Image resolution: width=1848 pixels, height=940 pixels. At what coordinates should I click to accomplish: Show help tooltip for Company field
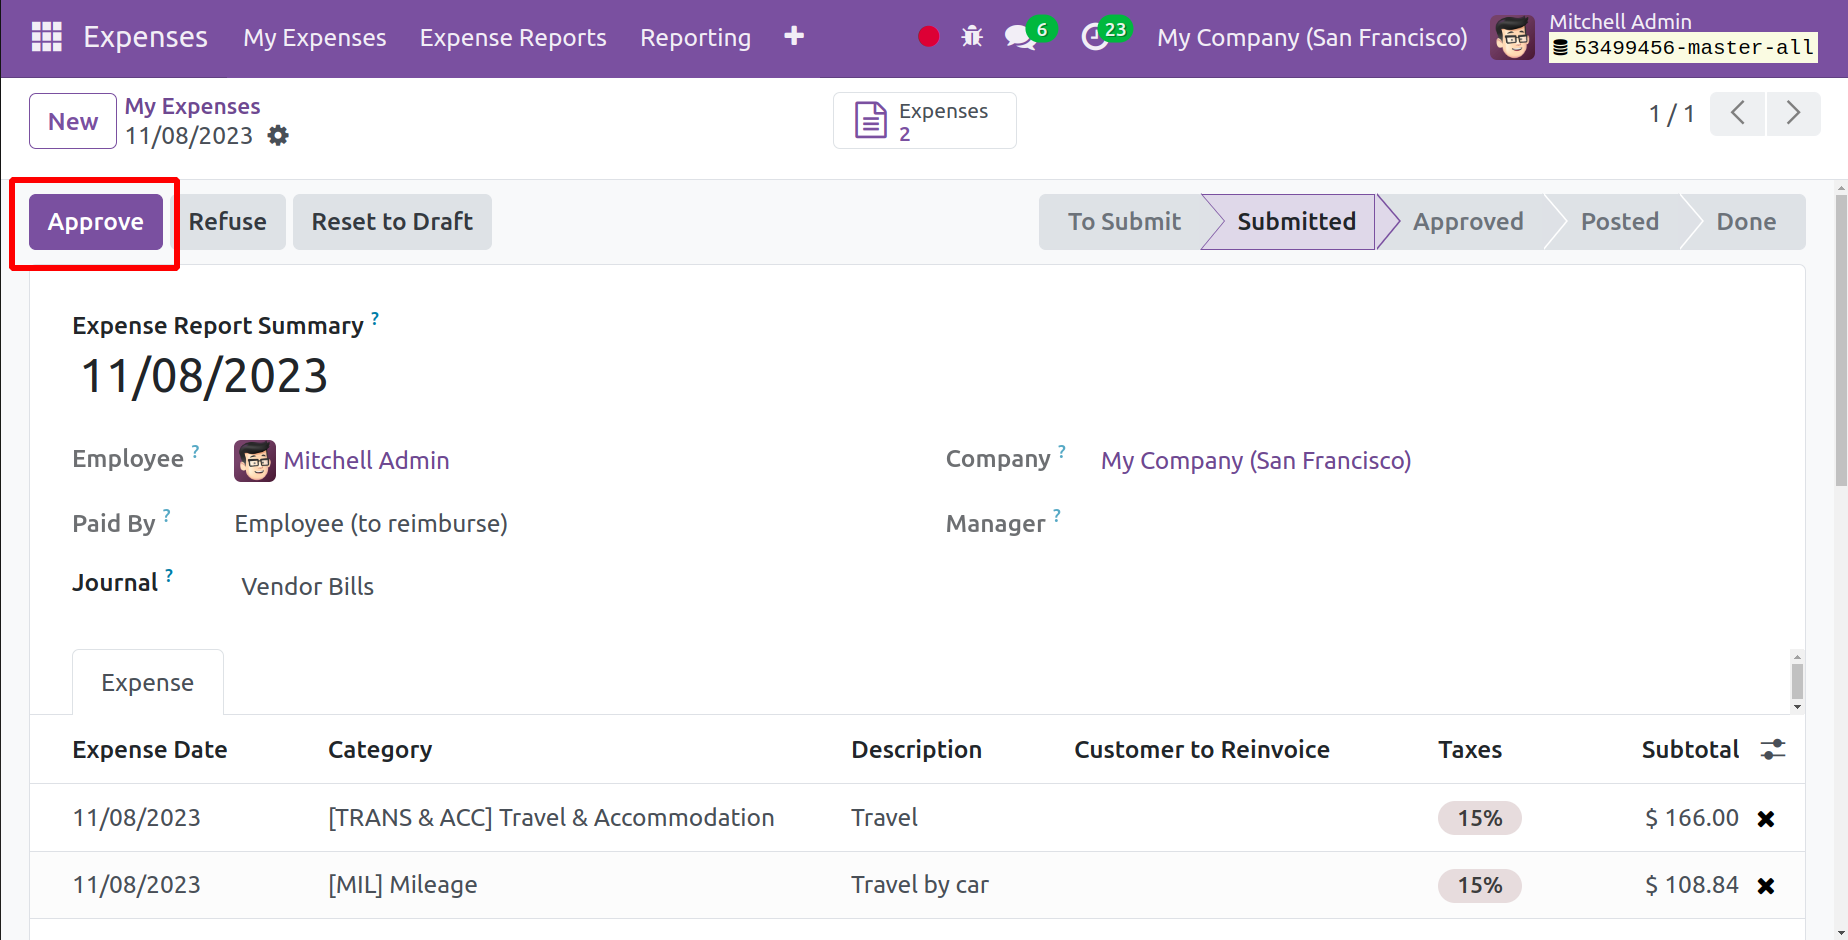point(1062,451)
